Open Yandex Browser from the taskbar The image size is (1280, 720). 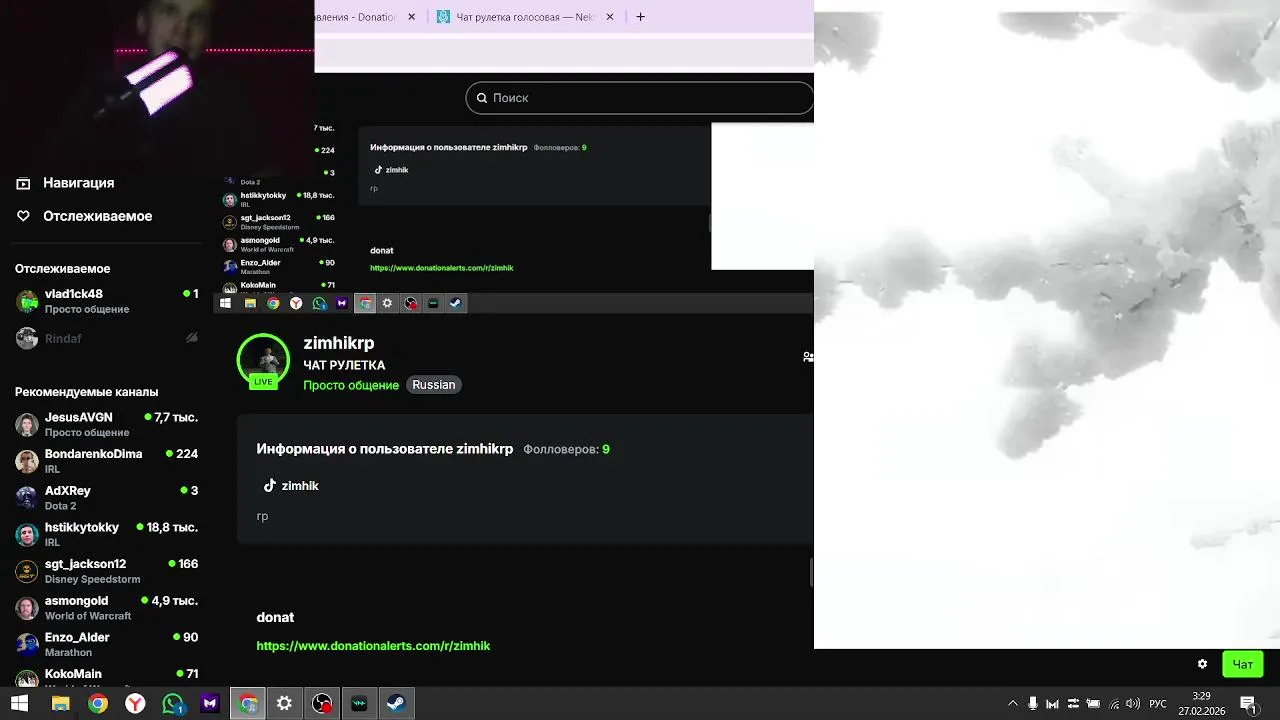click(x=134, y=704)
